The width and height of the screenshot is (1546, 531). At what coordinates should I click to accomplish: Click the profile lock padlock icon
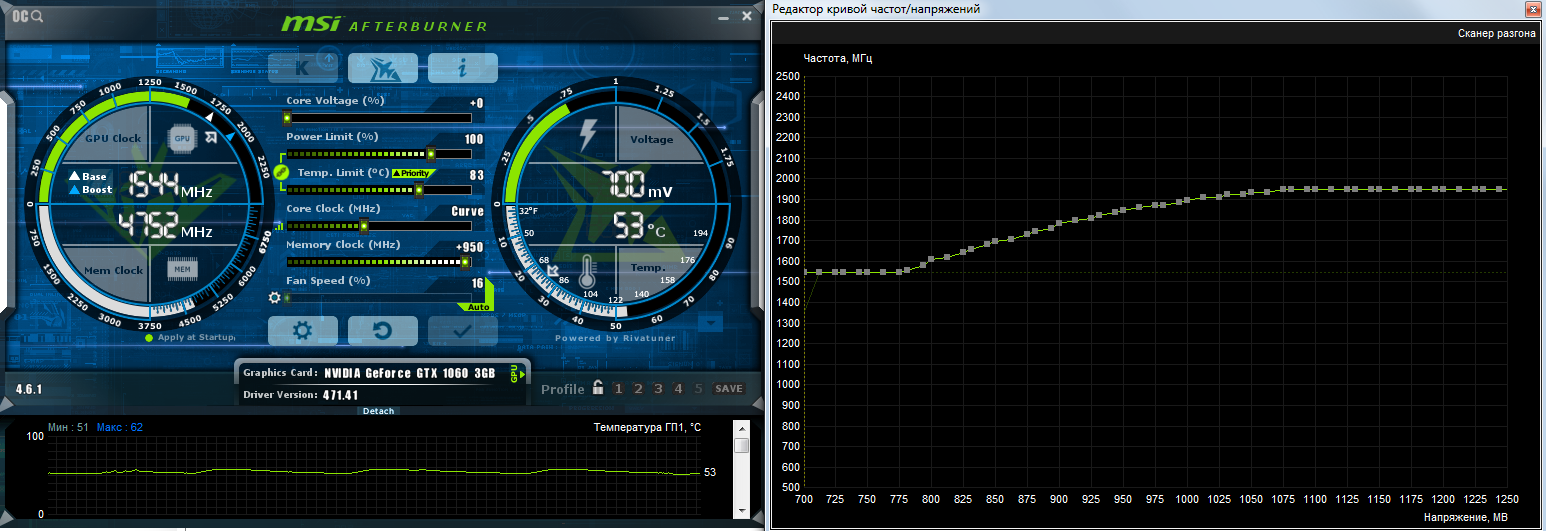click(597, 388)
